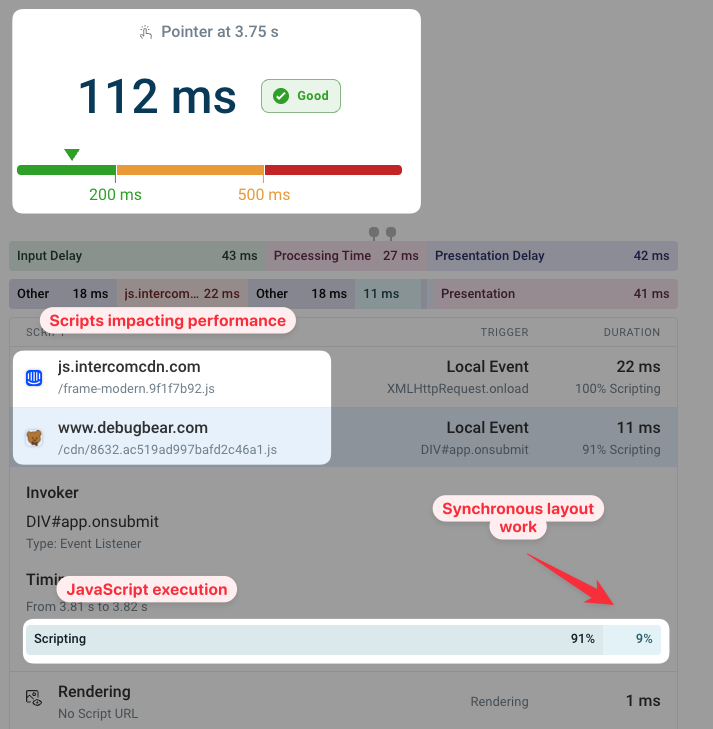Viewport: 713px width, 729px height.
Task: Click the Trigger column header
Action: coord(504,332)
